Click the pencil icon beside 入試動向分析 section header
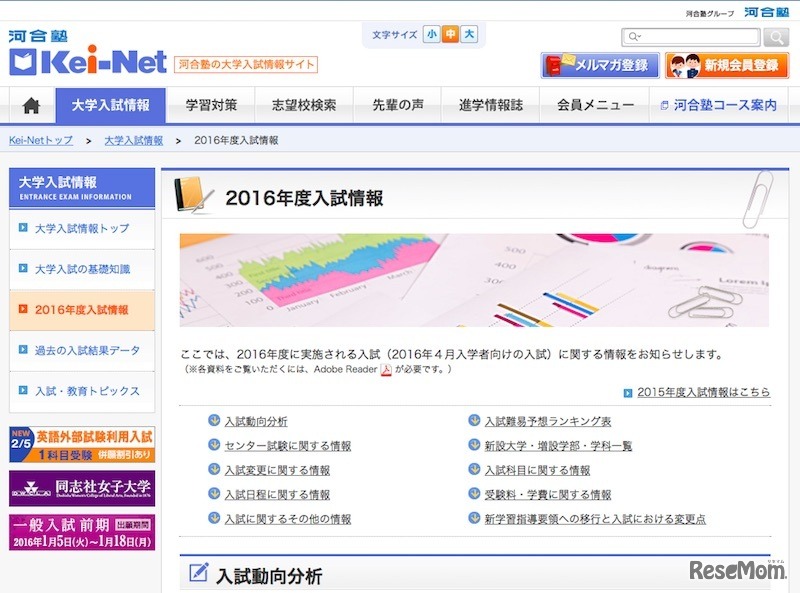This screenshot has height=593, width=800. pos(200,573)
